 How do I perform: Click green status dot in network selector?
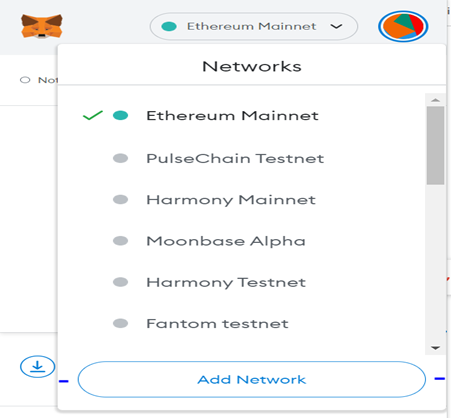[169, 26]
